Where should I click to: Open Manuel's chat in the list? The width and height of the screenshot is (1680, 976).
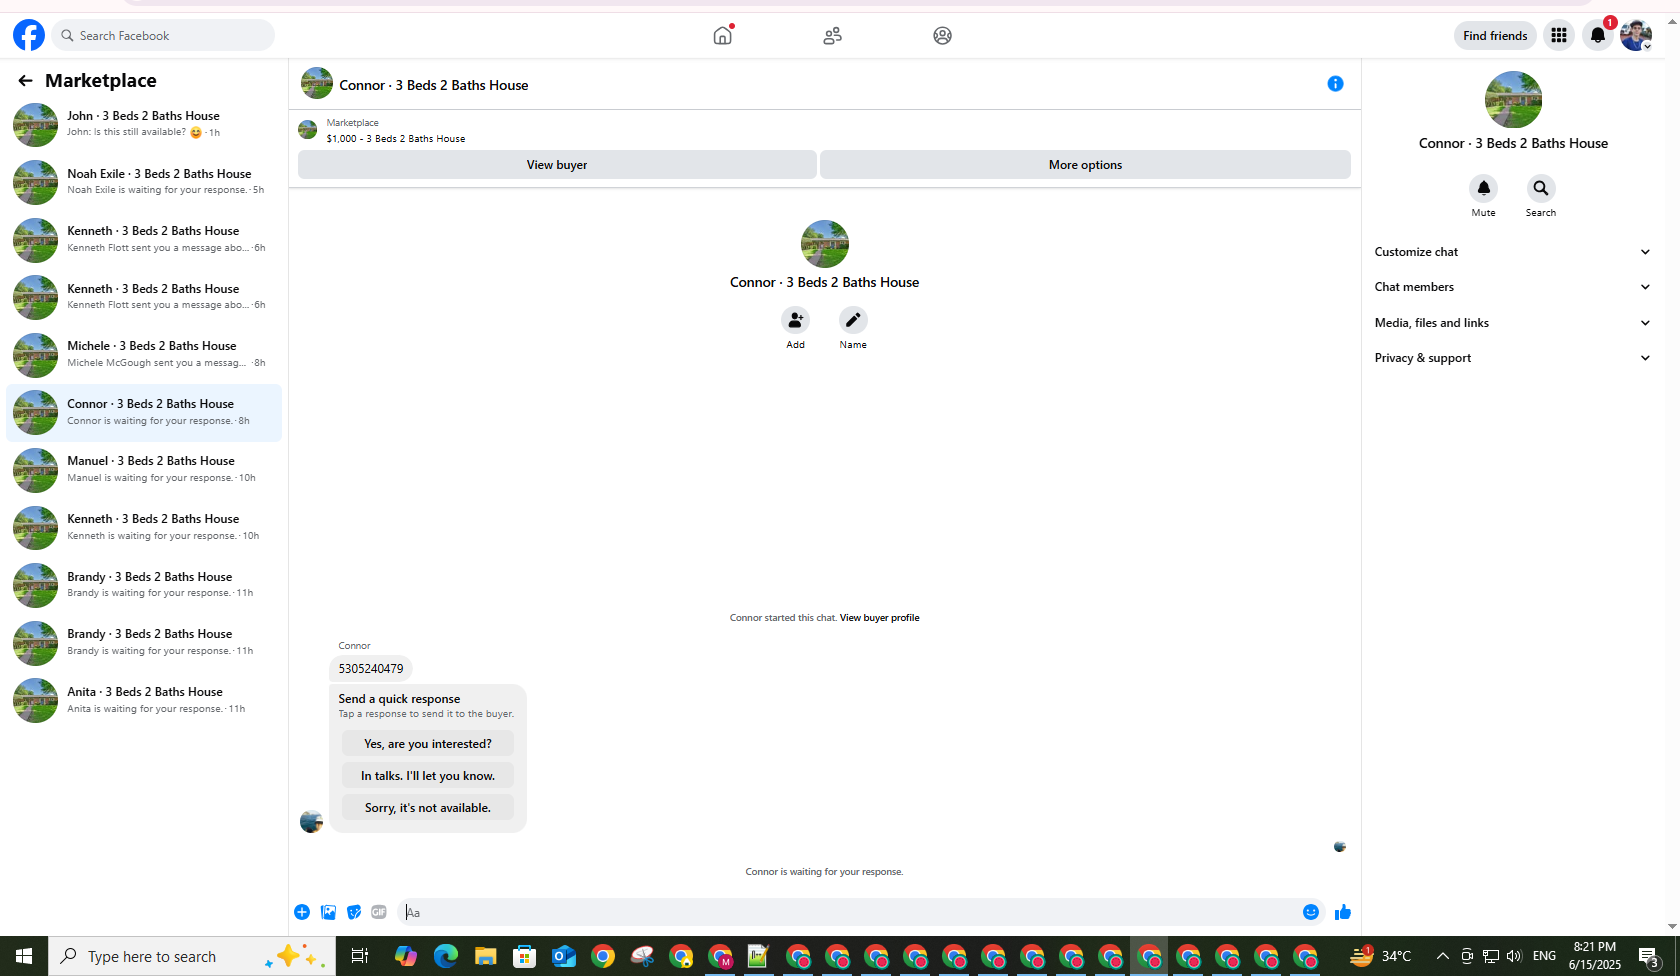pos(144,469)
